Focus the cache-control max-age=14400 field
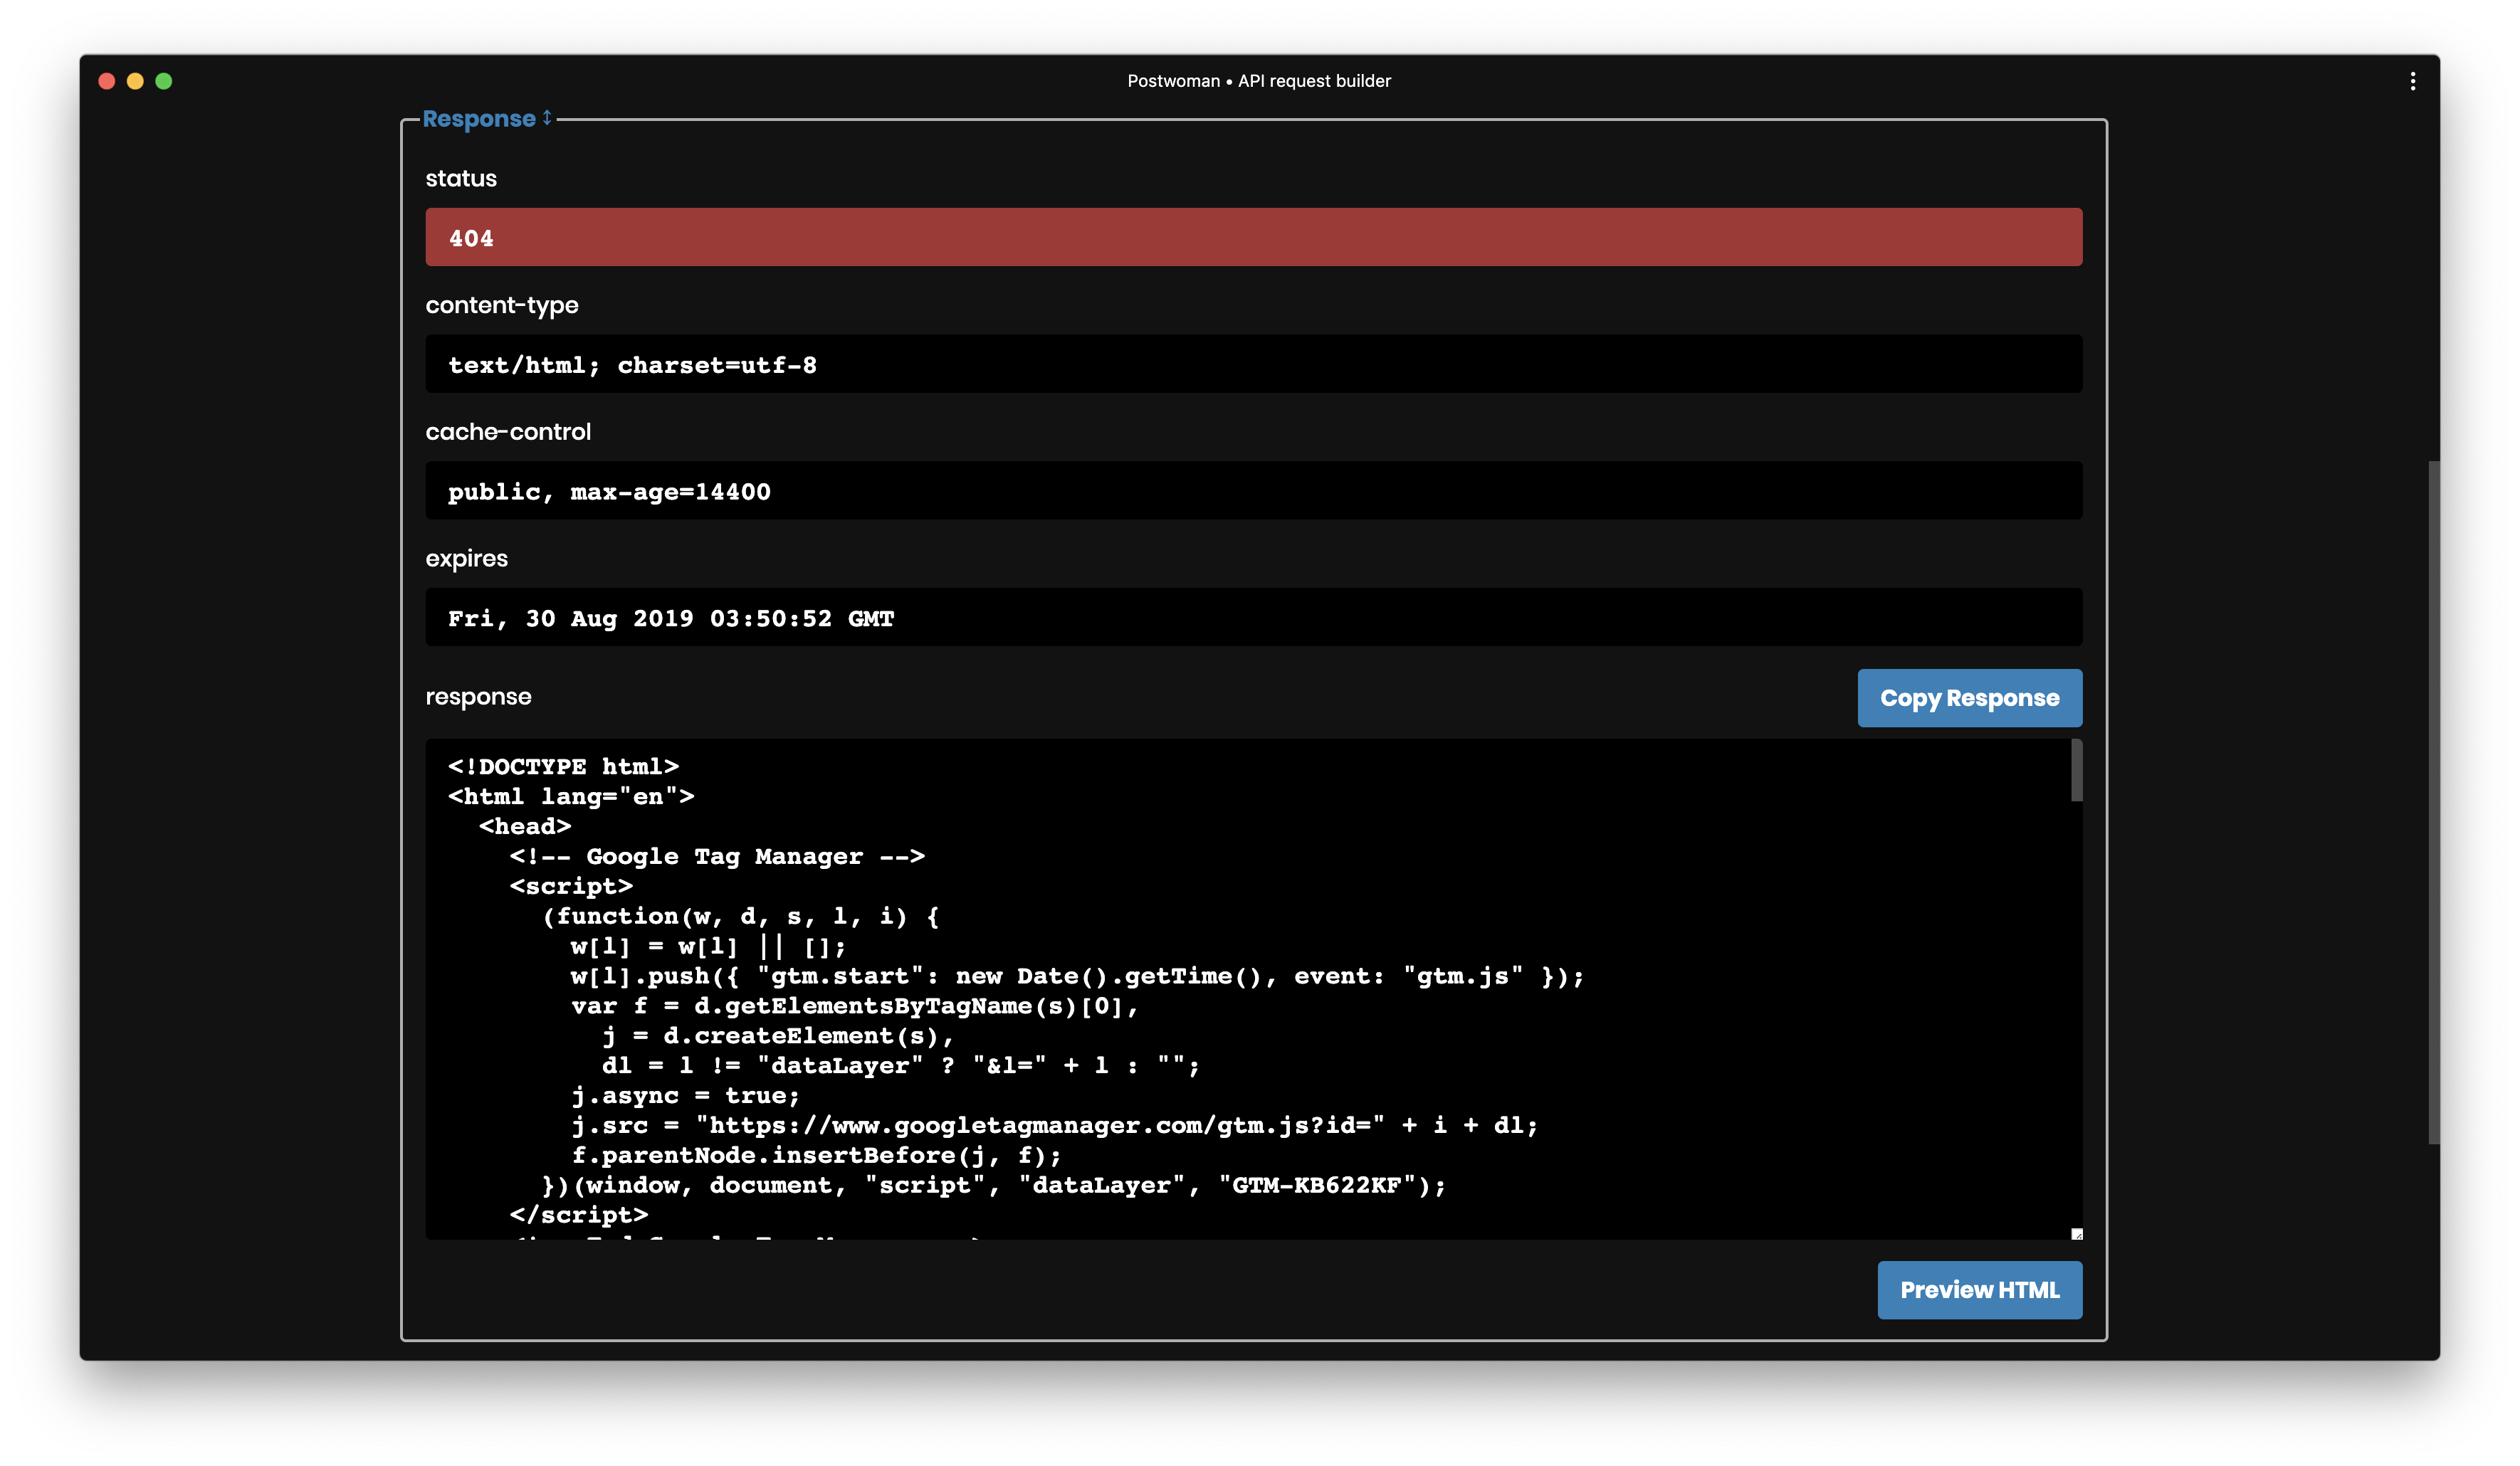Screen dimensions: 2520x1466 pos(1253,490)
